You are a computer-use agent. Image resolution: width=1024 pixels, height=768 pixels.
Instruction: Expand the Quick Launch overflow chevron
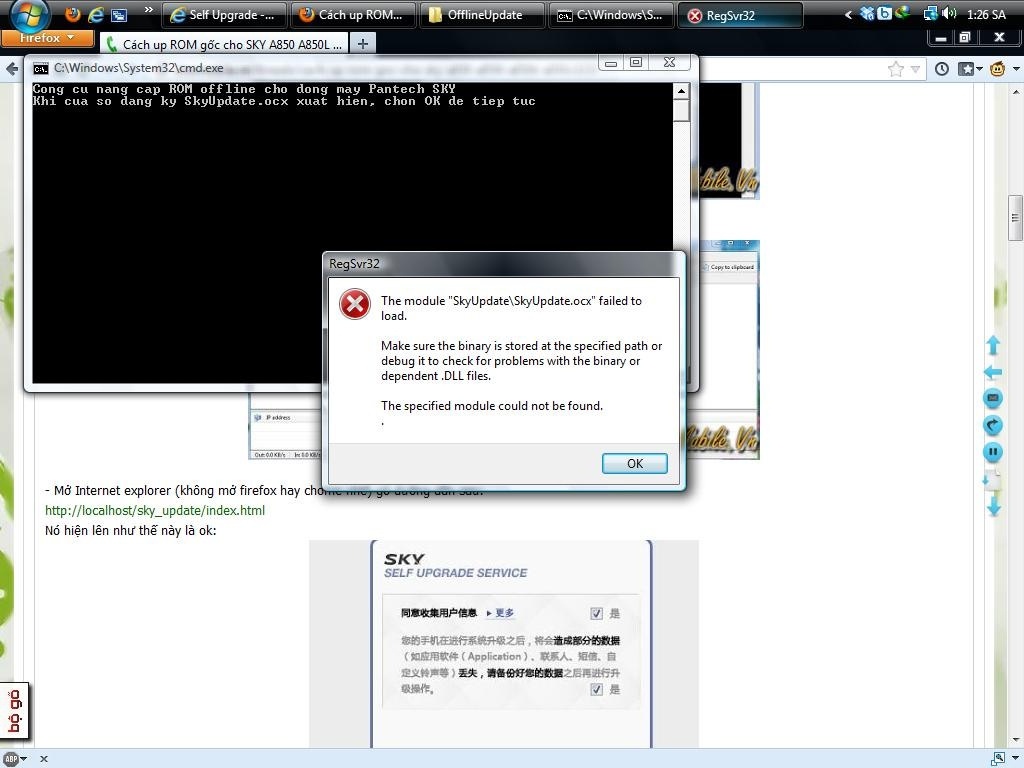[149, 10]
